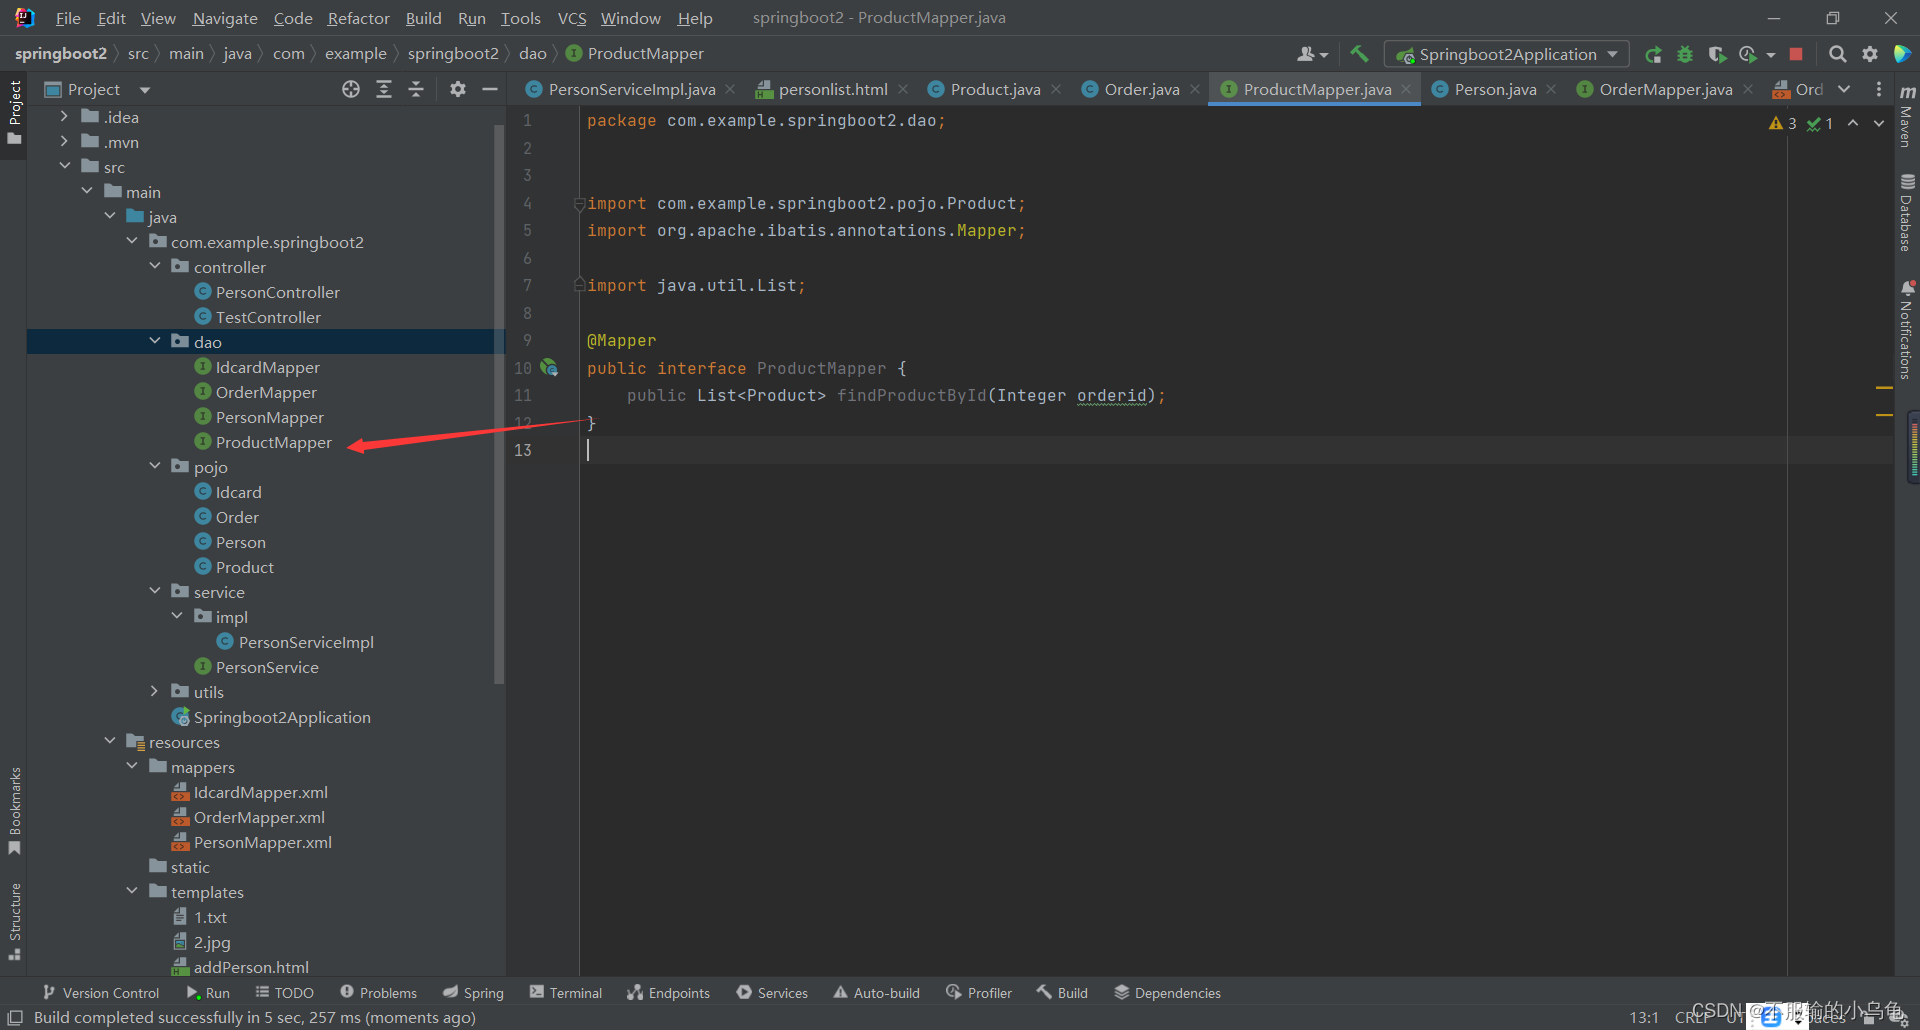
Task: Open the Refactor menu
Action: click(x=358, y=18)
